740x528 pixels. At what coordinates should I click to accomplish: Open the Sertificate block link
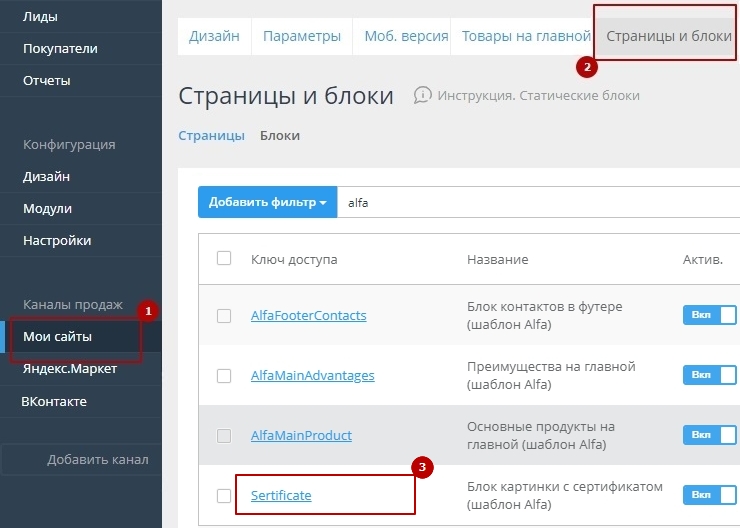[281, 495]
